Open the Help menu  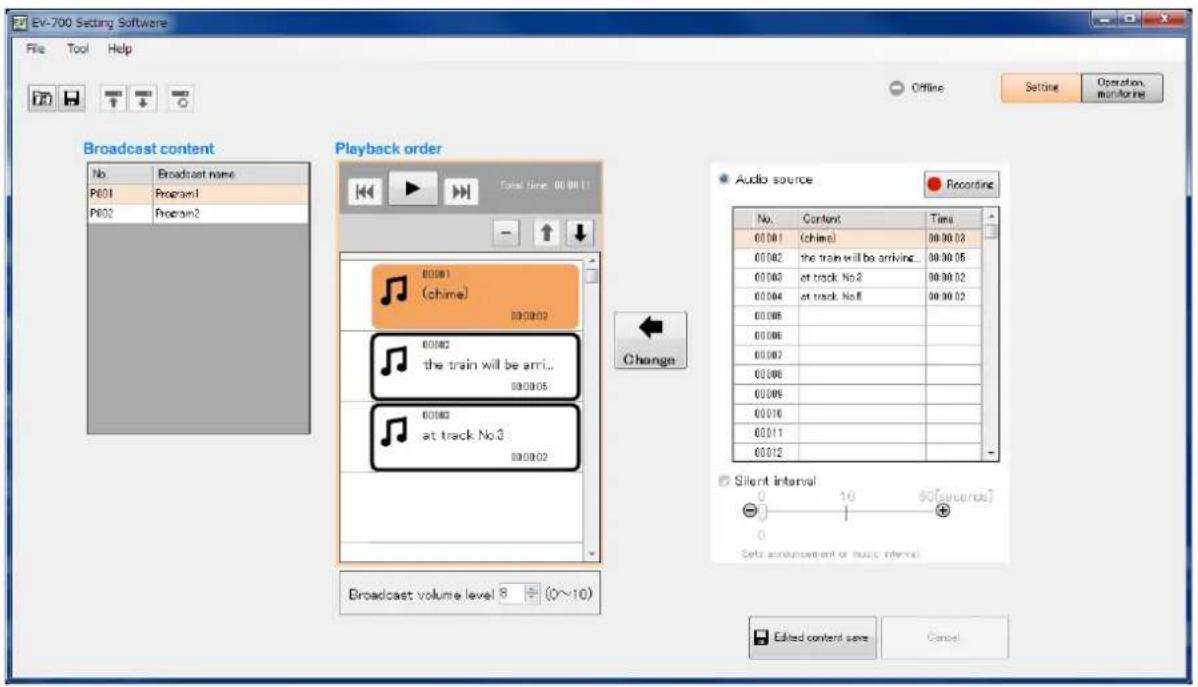[x=120, y=49]
